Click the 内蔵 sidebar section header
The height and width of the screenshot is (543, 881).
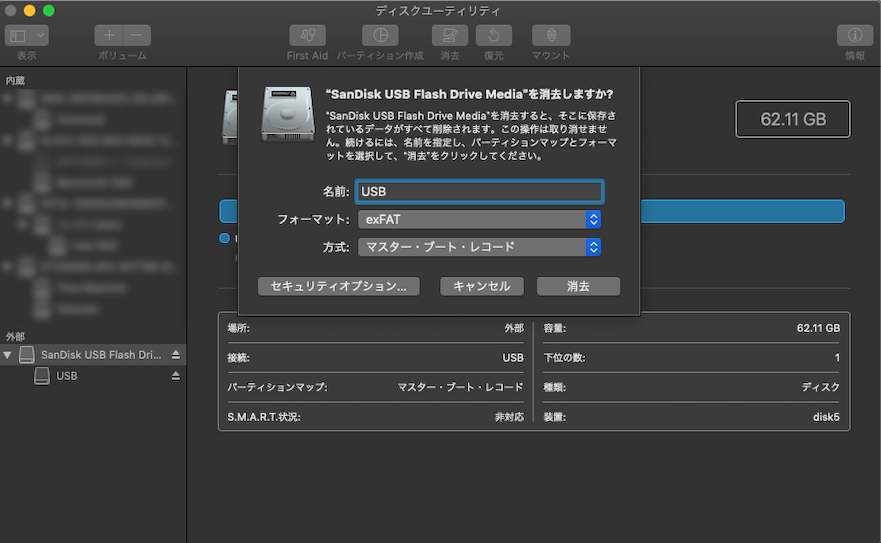[15, 80]
